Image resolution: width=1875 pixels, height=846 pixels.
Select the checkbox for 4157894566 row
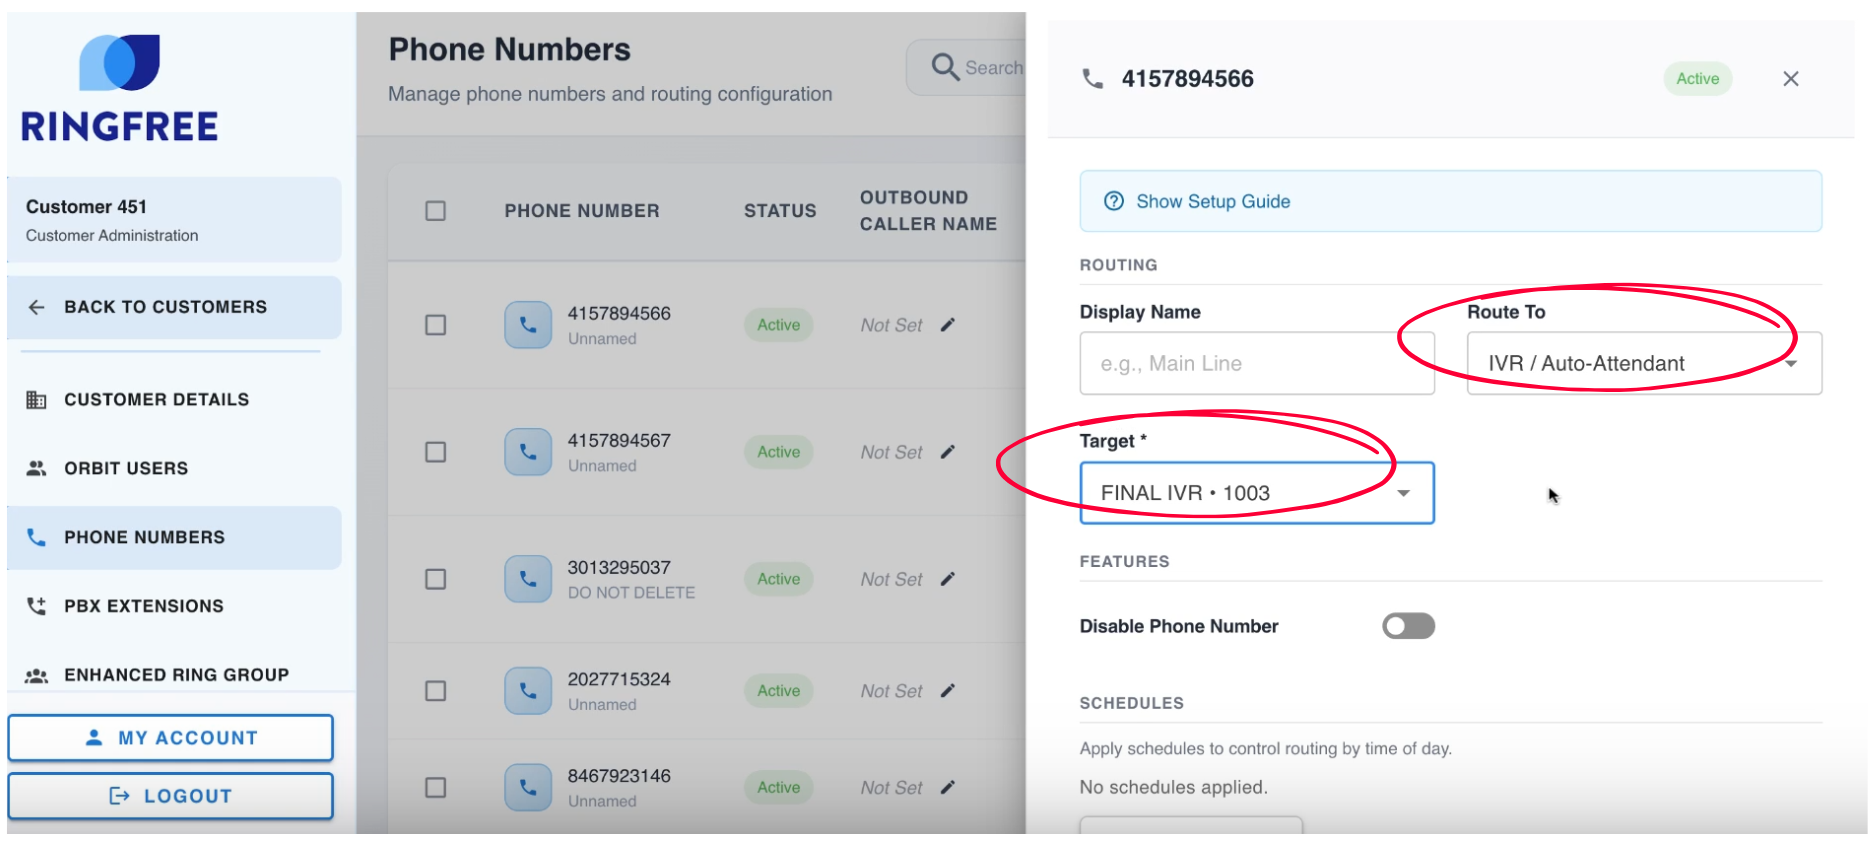[435, 325]
